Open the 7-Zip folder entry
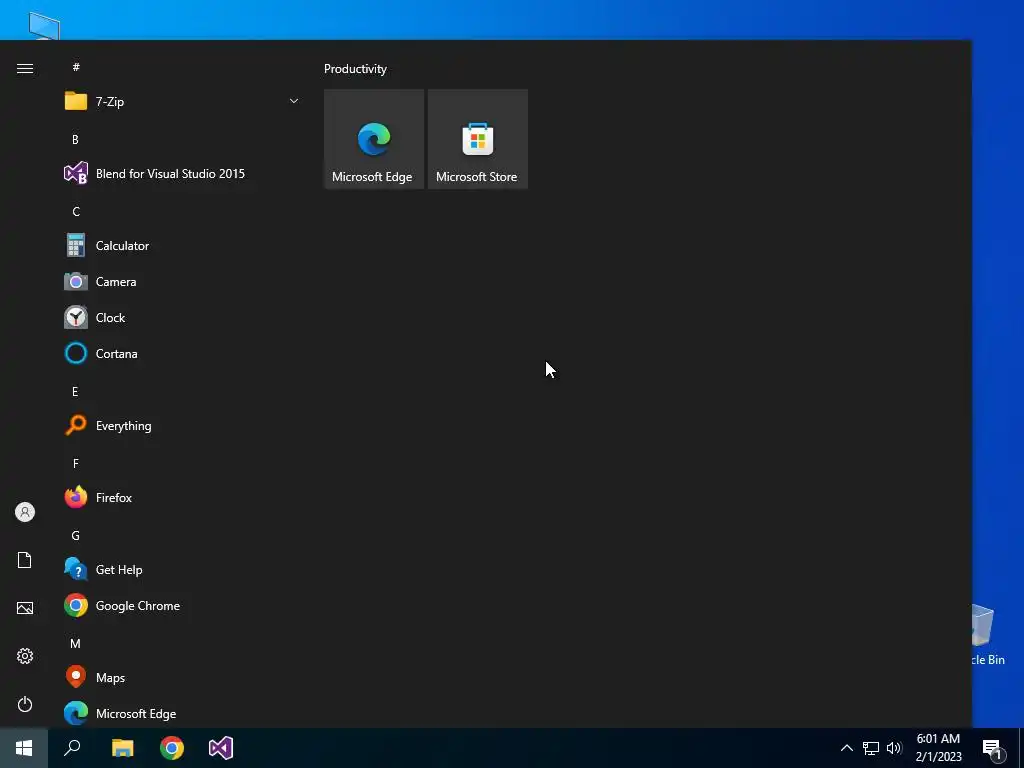1024x768 pixels. (182, 101)
